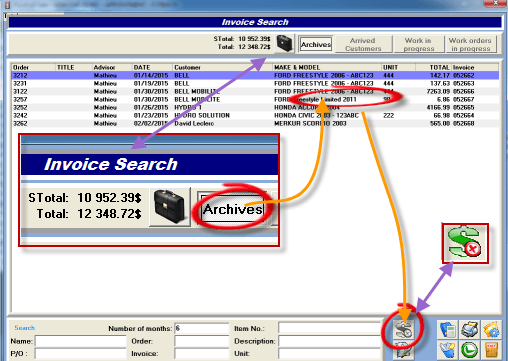Image resolution: width=508 pixels, height=361 pixels.
Task: Click the briefcase icon beside the totals
Action: tap(284, 44)
